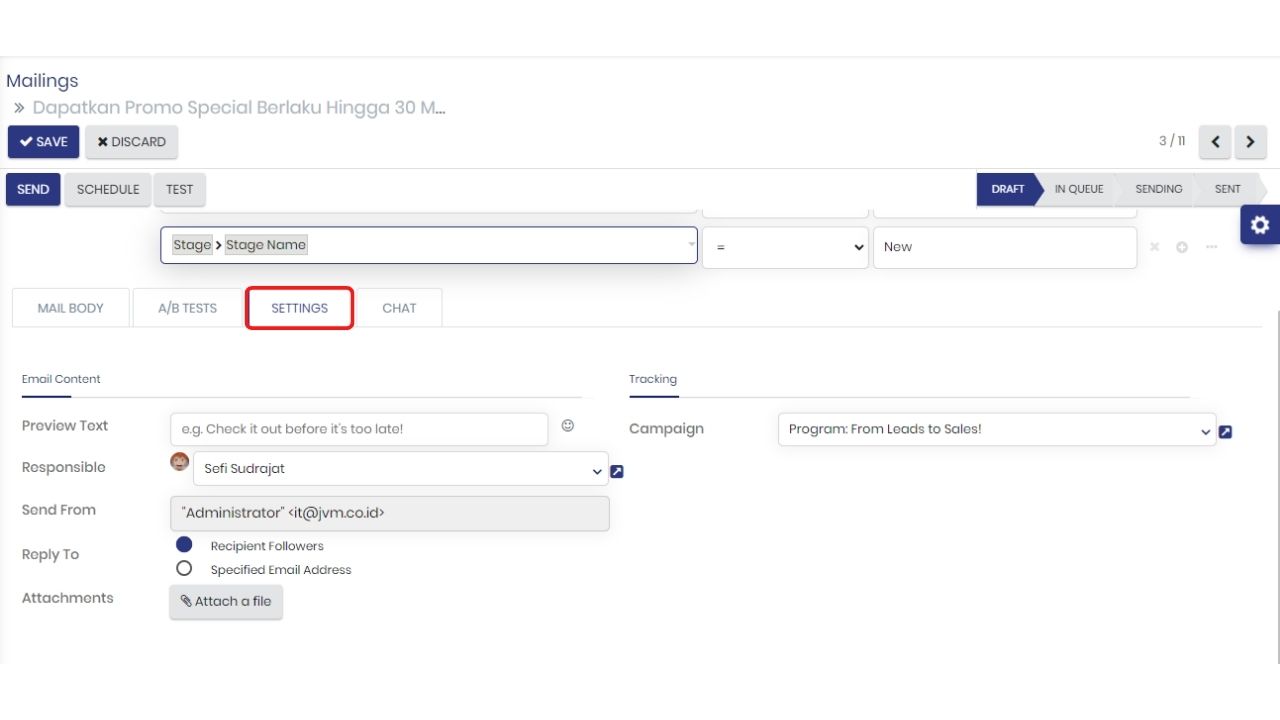This screenshot has width=1280, height=720.
Task: Open the emoji picker beside Preview Text
Action: pos(568,425)
